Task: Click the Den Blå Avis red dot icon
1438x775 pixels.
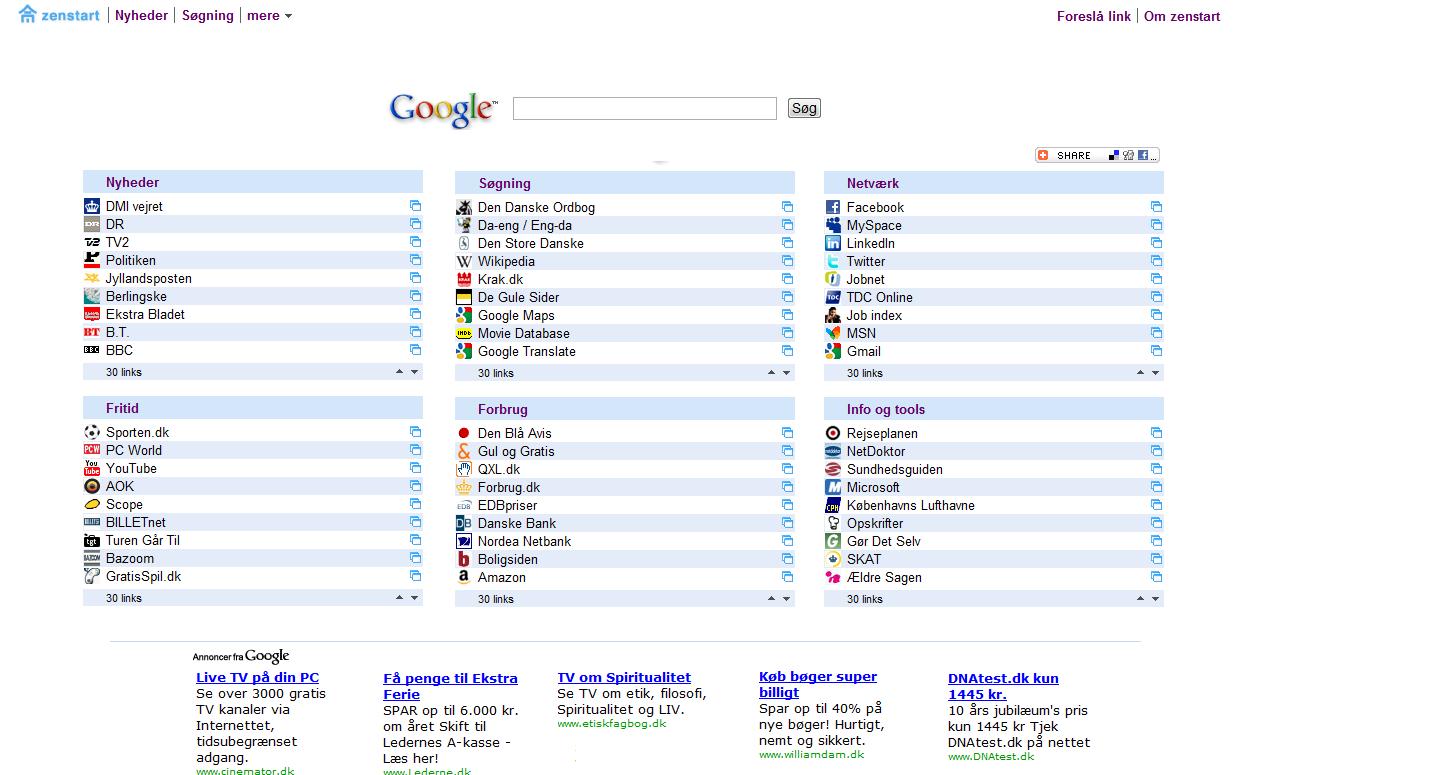Action: pyautogui.click(x=464, y=433)
